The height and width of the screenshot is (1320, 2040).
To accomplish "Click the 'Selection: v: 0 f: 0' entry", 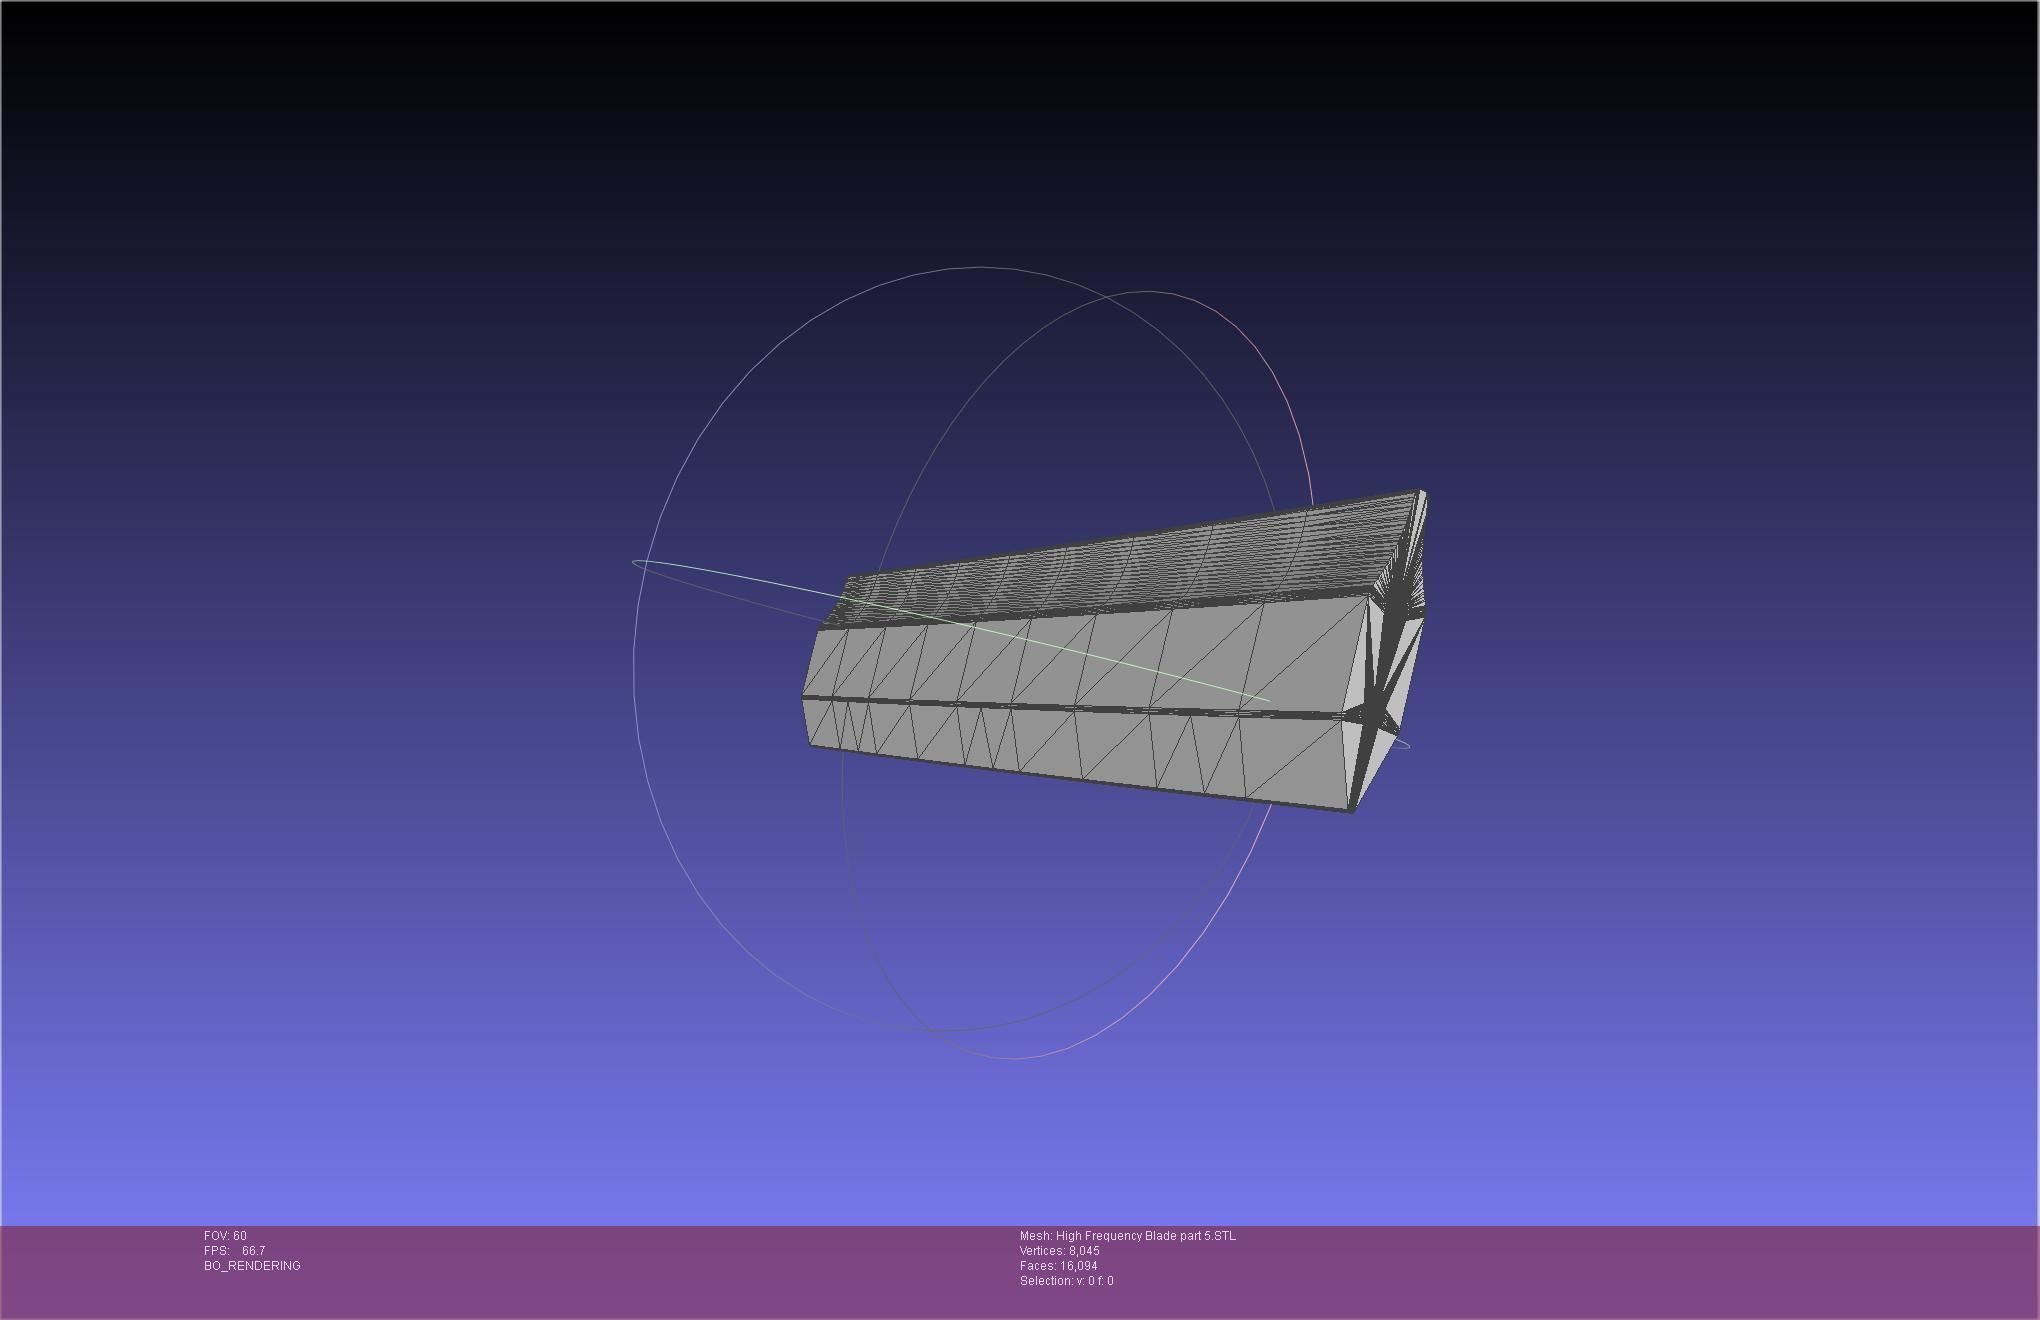I will coord(1066,1281).
